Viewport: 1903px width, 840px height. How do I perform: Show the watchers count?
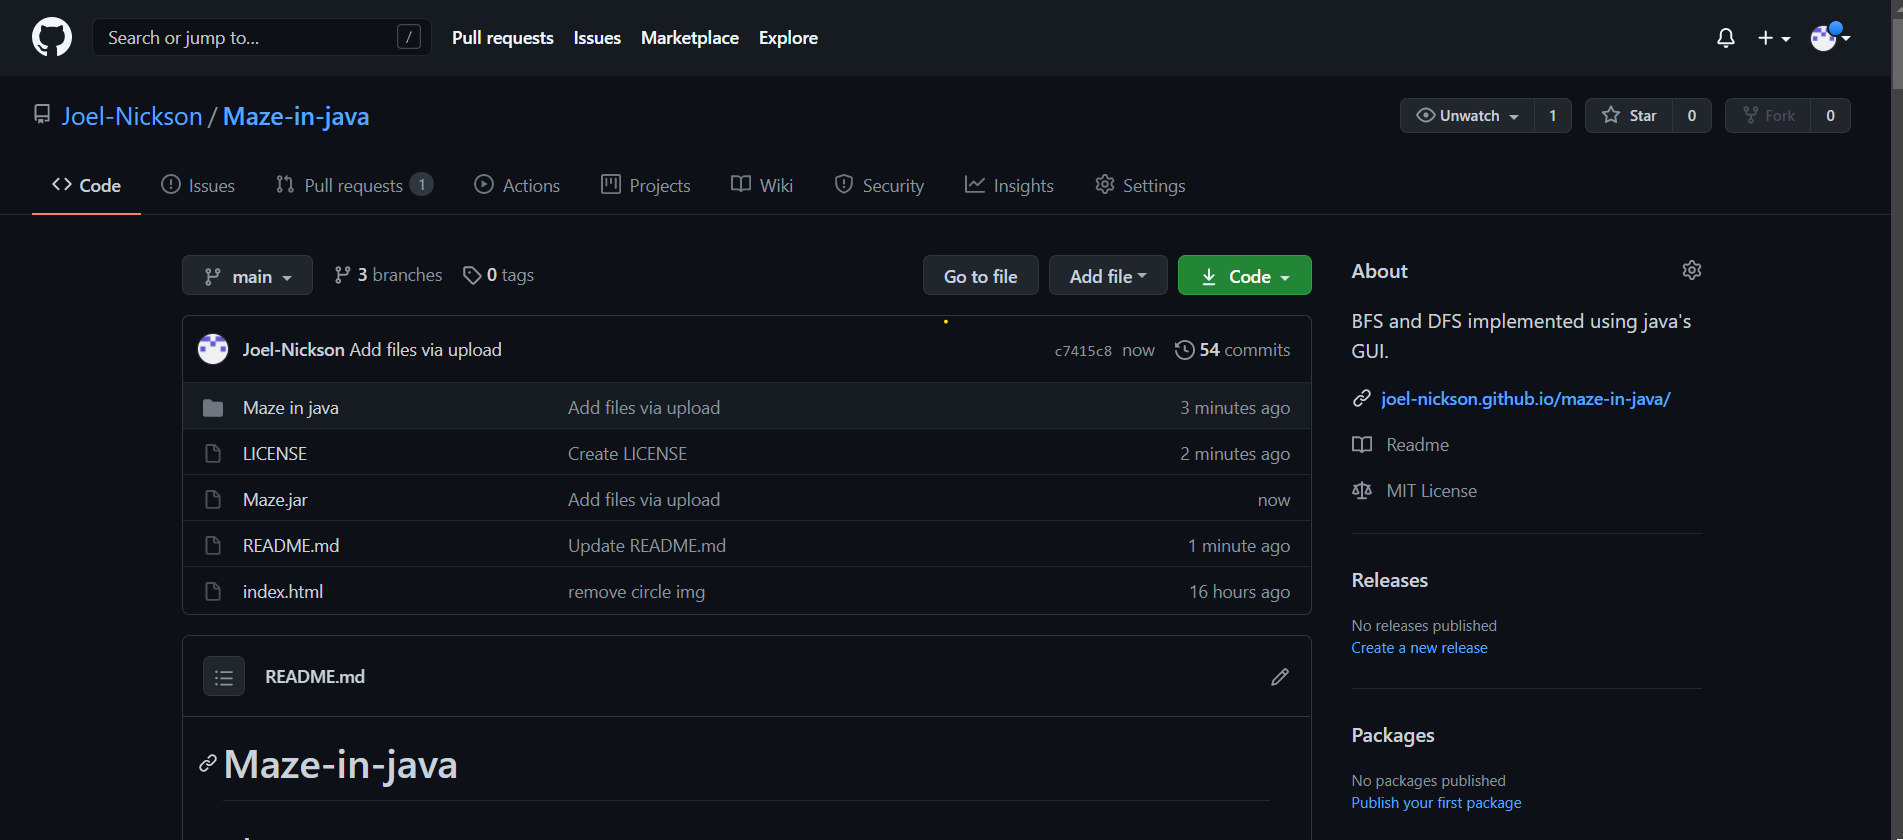click(x=1552, y=116)
